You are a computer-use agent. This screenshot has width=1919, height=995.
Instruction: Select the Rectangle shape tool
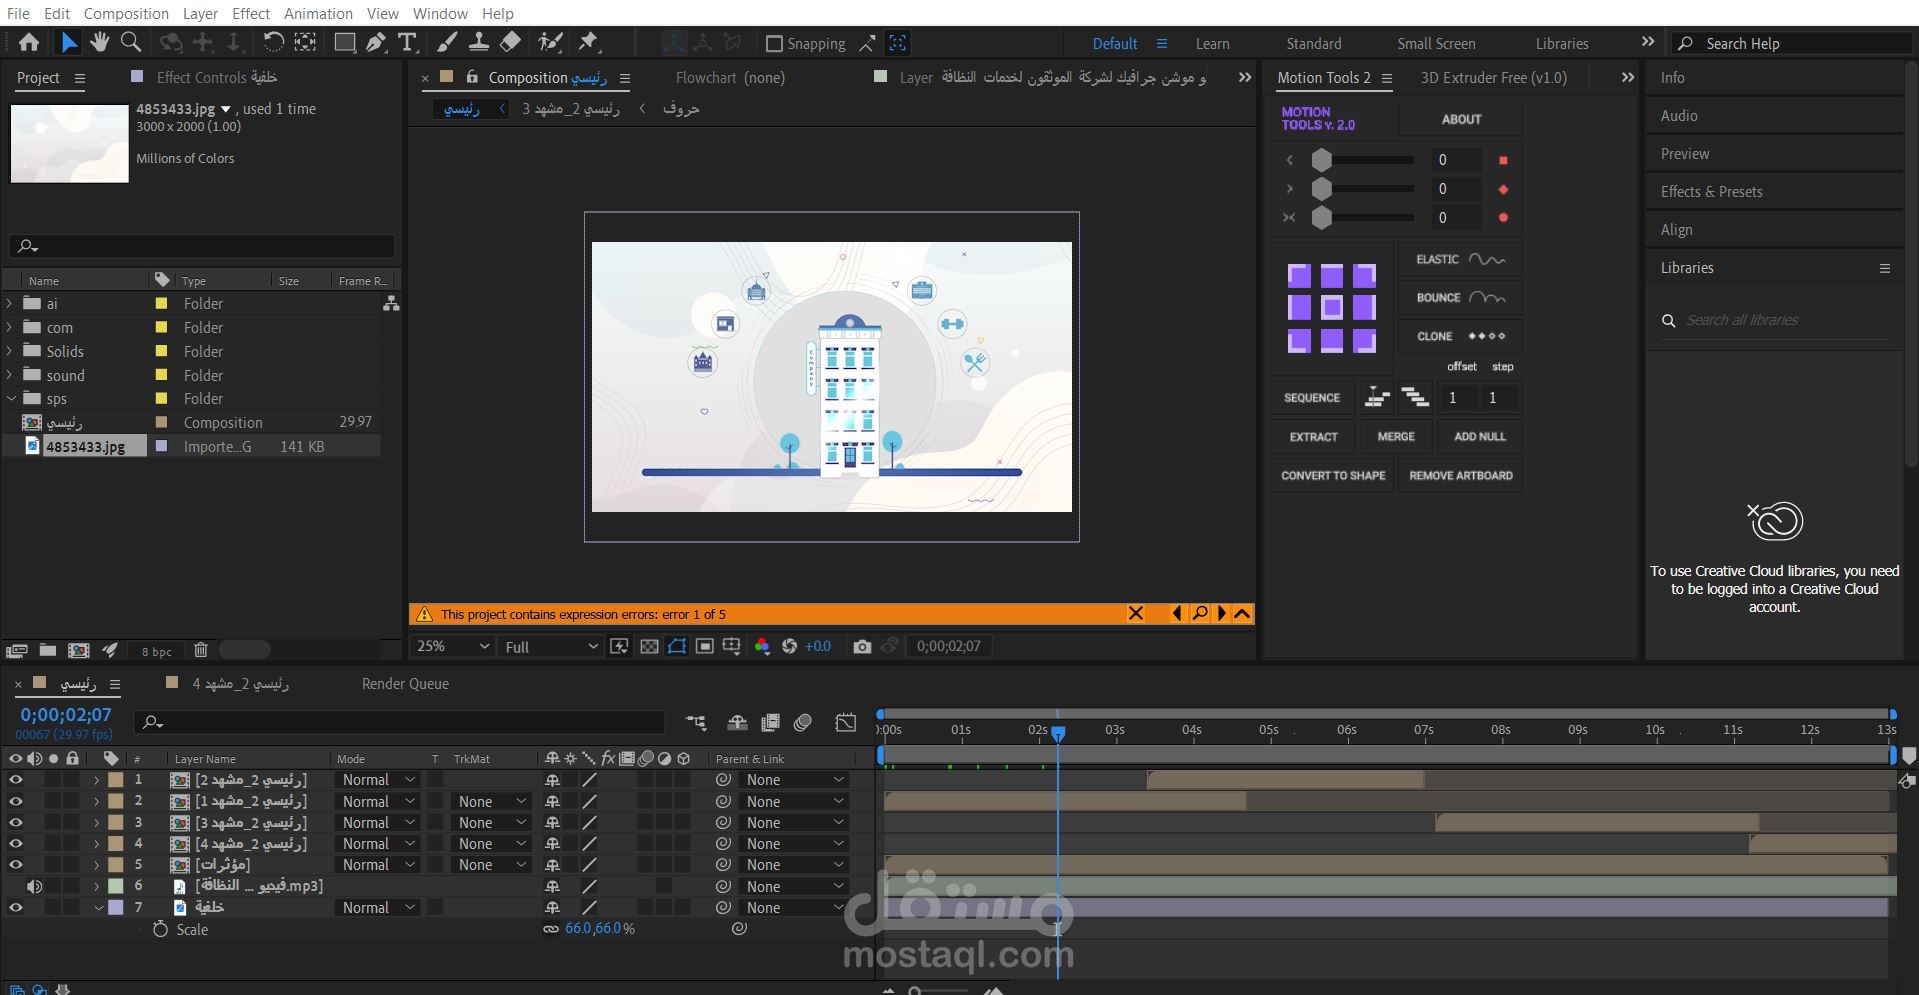[x=344, y=42]
